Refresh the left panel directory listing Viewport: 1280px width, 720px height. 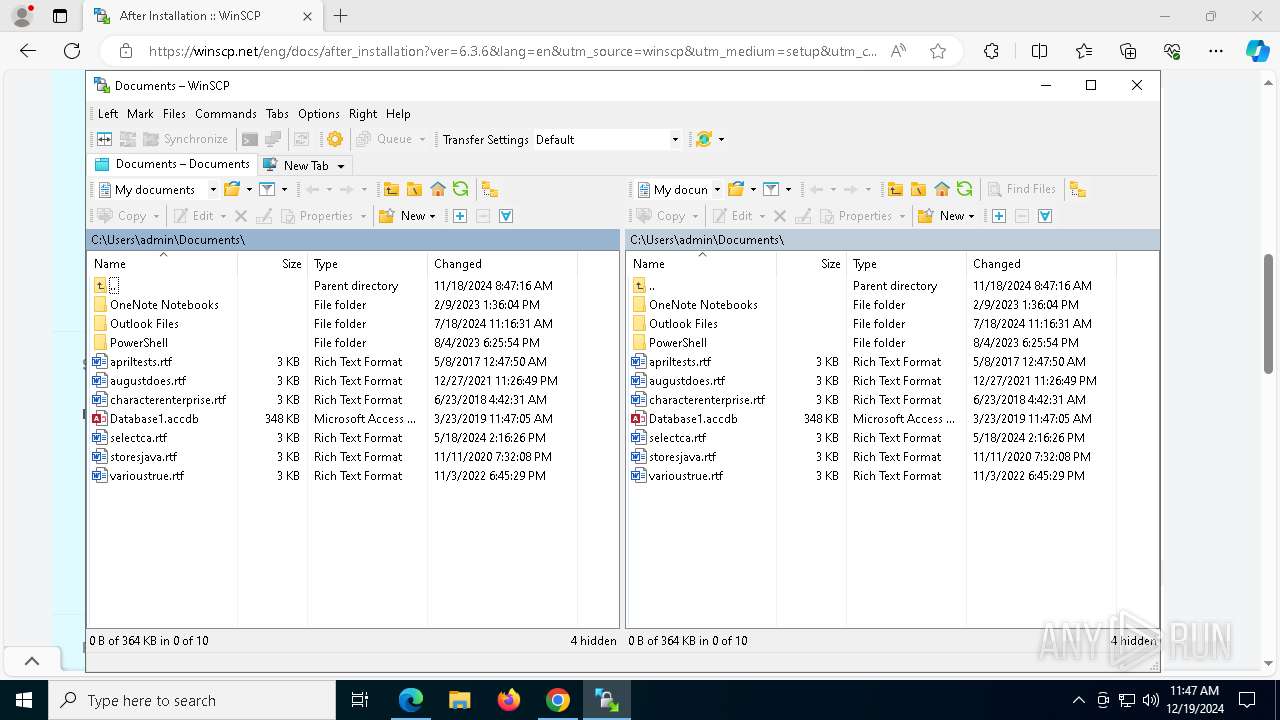click(460, 189)
